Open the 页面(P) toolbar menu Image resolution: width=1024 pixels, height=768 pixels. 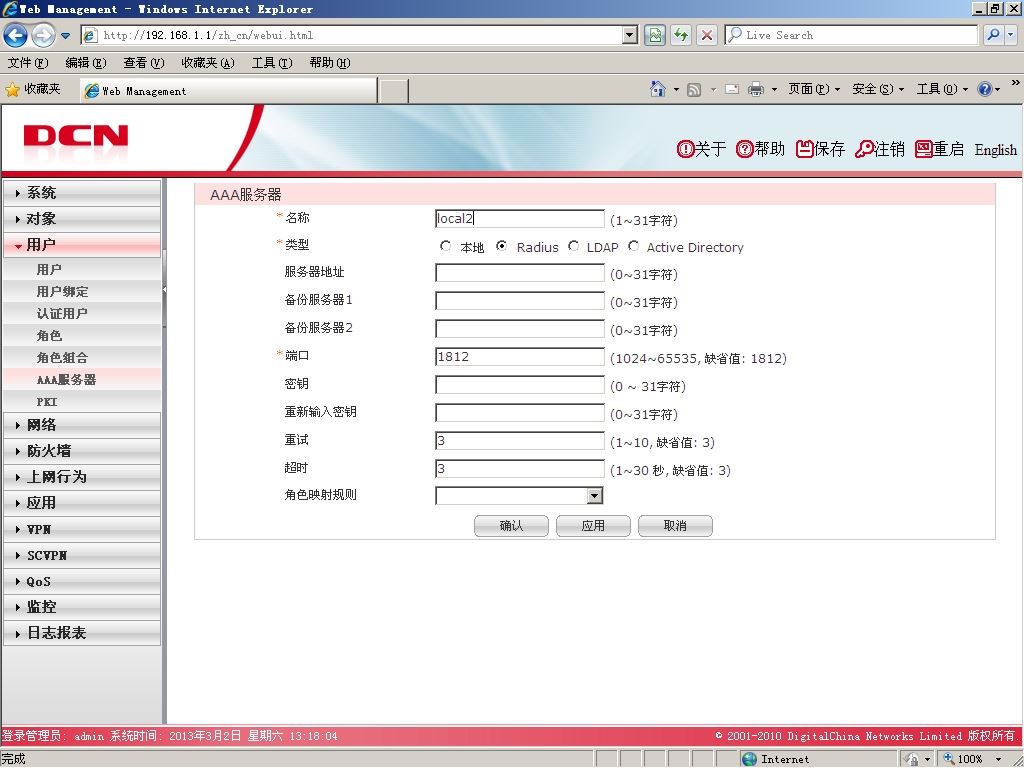pyautogui.click(x=813, y=89)
